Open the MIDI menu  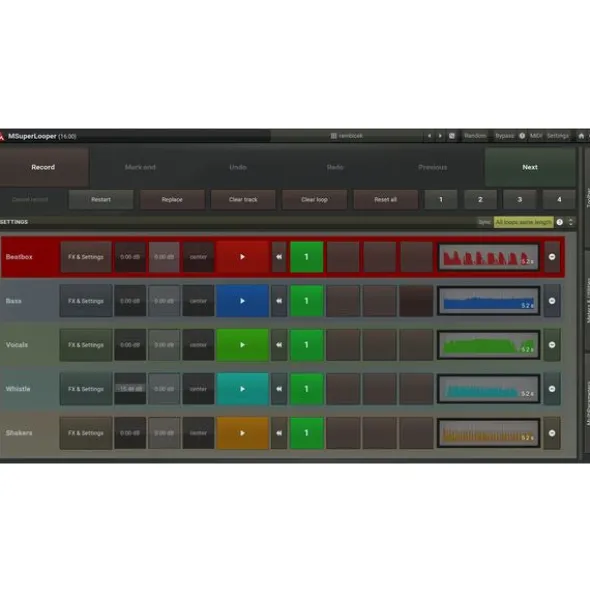click(536, 136)
